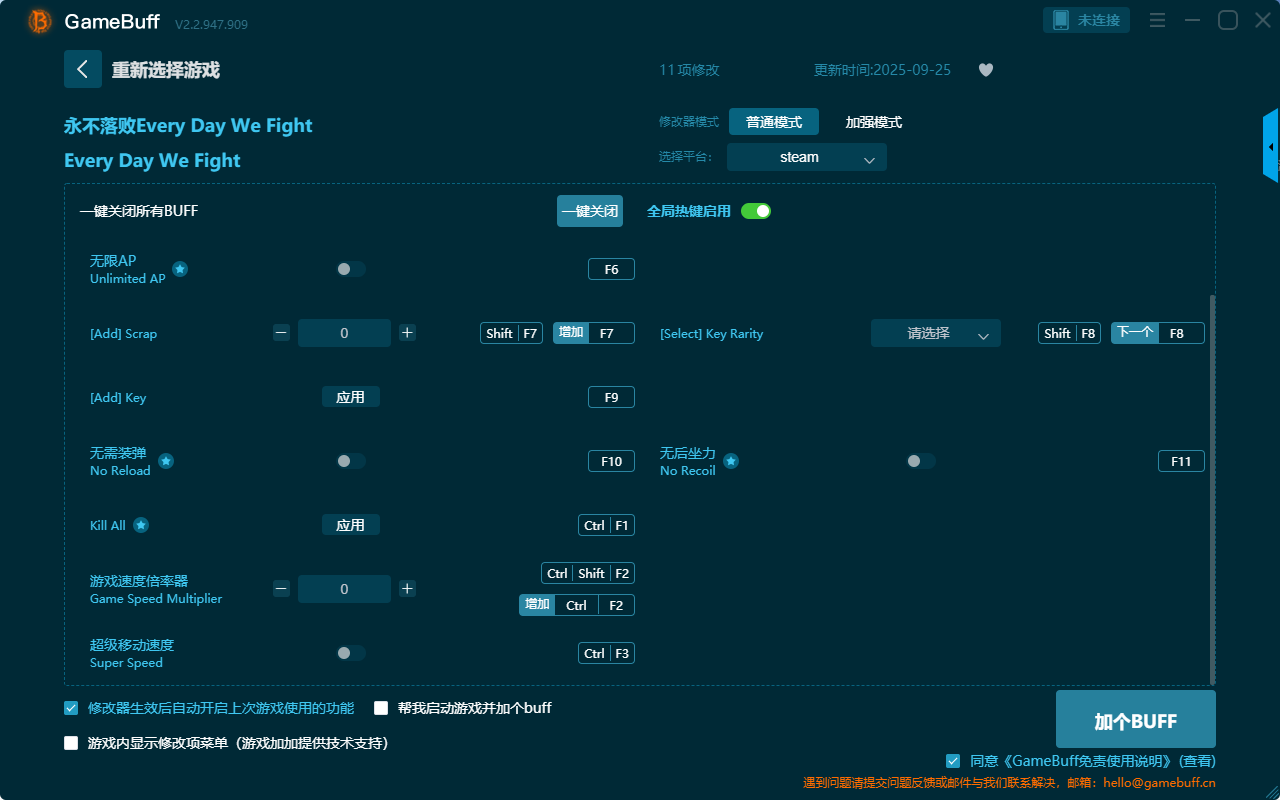1280x800 pixels.
Task: Apply the [Add] Key cheat
Action: coord(351,397)
